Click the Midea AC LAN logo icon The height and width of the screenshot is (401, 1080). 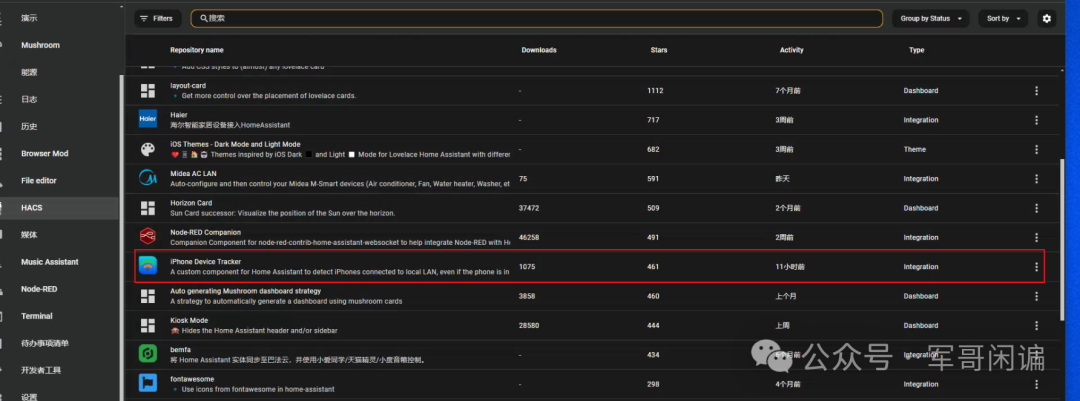tap(148, 178)
